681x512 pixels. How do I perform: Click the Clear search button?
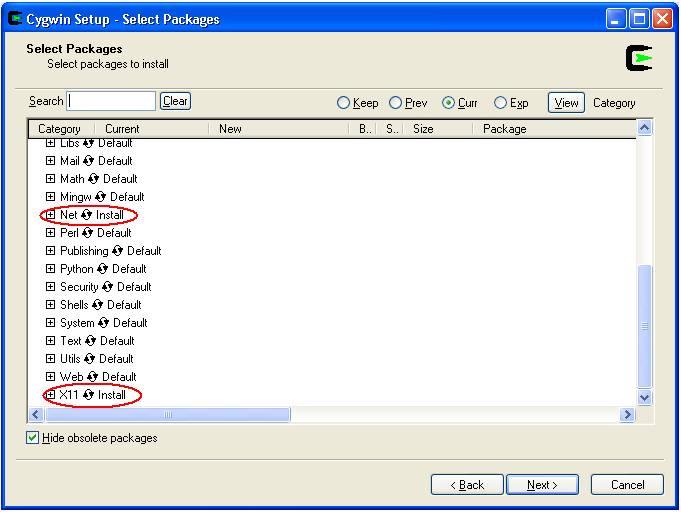[175, 101]
